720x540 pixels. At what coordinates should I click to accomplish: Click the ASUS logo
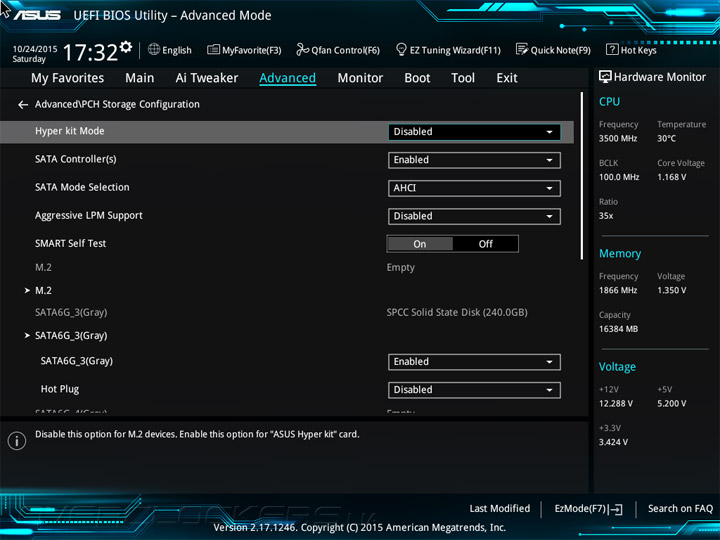(x=37, y=15)
